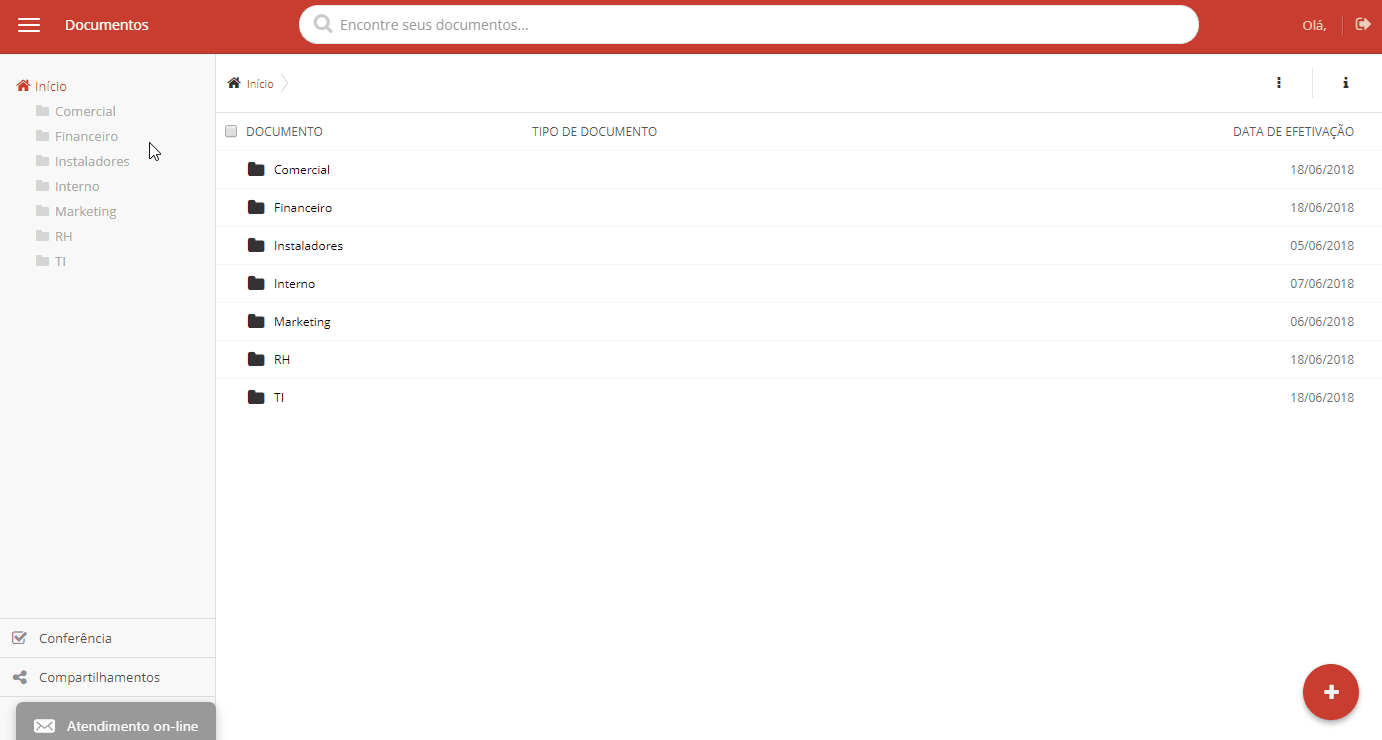The width and height of the screenshot is (1382, 740).
Task: Show details with the info icon
Action: point(1346,83)
